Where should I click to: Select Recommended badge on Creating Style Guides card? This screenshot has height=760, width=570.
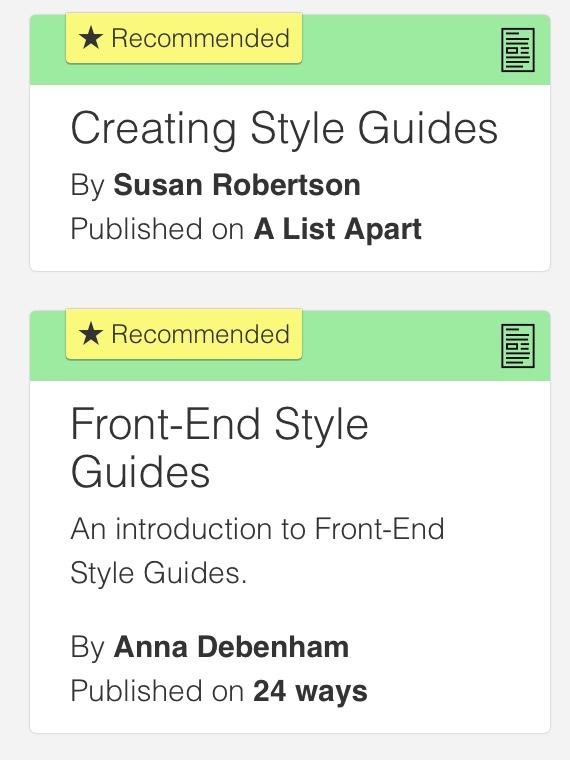[184, 38]
